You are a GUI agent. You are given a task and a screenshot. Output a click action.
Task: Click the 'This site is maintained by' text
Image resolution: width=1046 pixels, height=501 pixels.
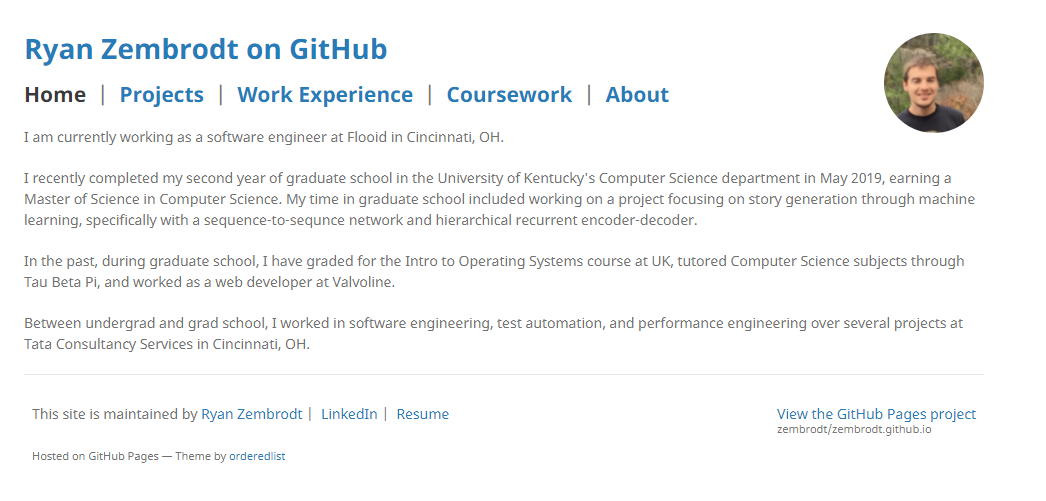coord(114,414)
